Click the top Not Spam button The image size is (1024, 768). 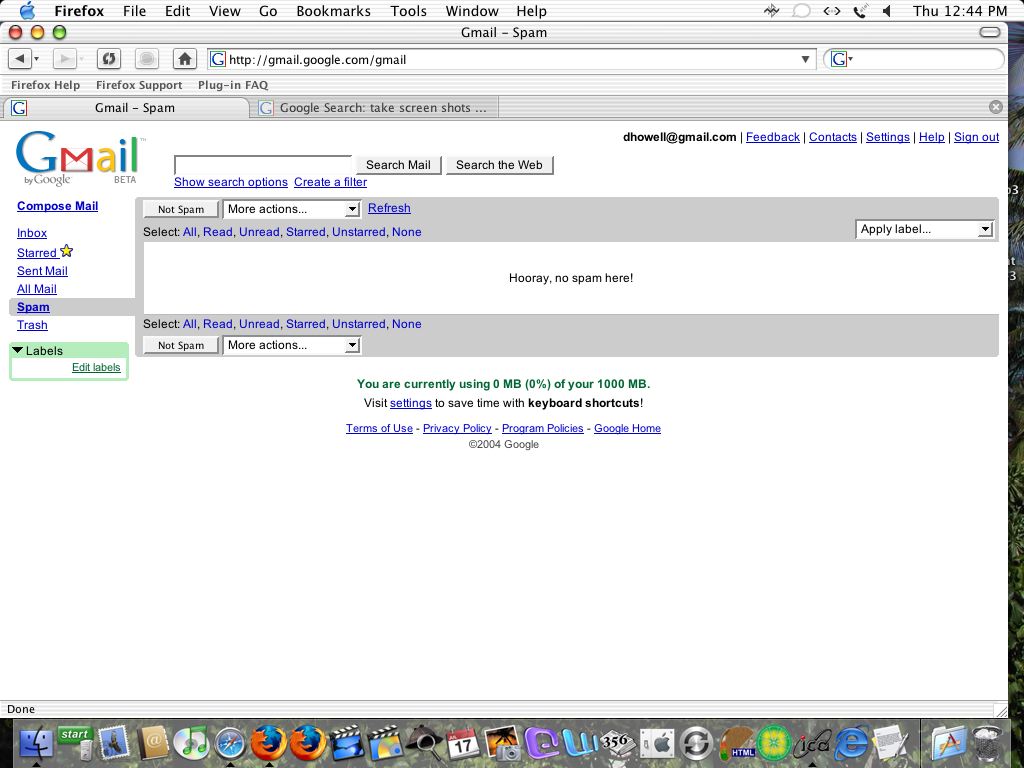pos(181,209)
